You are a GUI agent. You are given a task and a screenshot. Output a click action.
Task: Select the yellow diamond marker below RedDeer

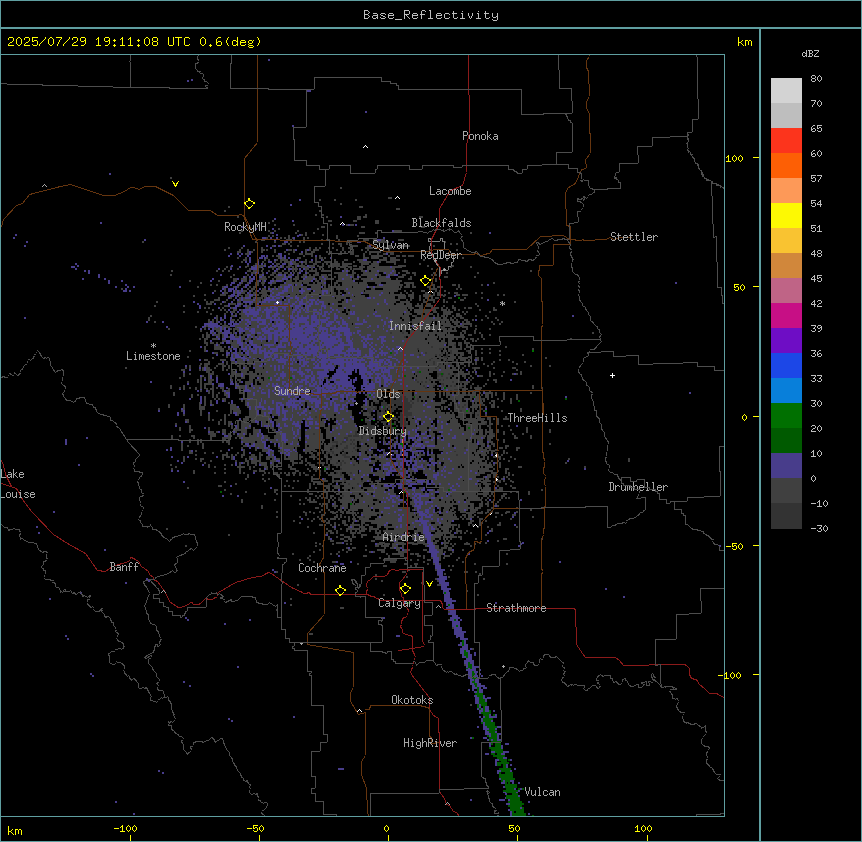point(426,281)
